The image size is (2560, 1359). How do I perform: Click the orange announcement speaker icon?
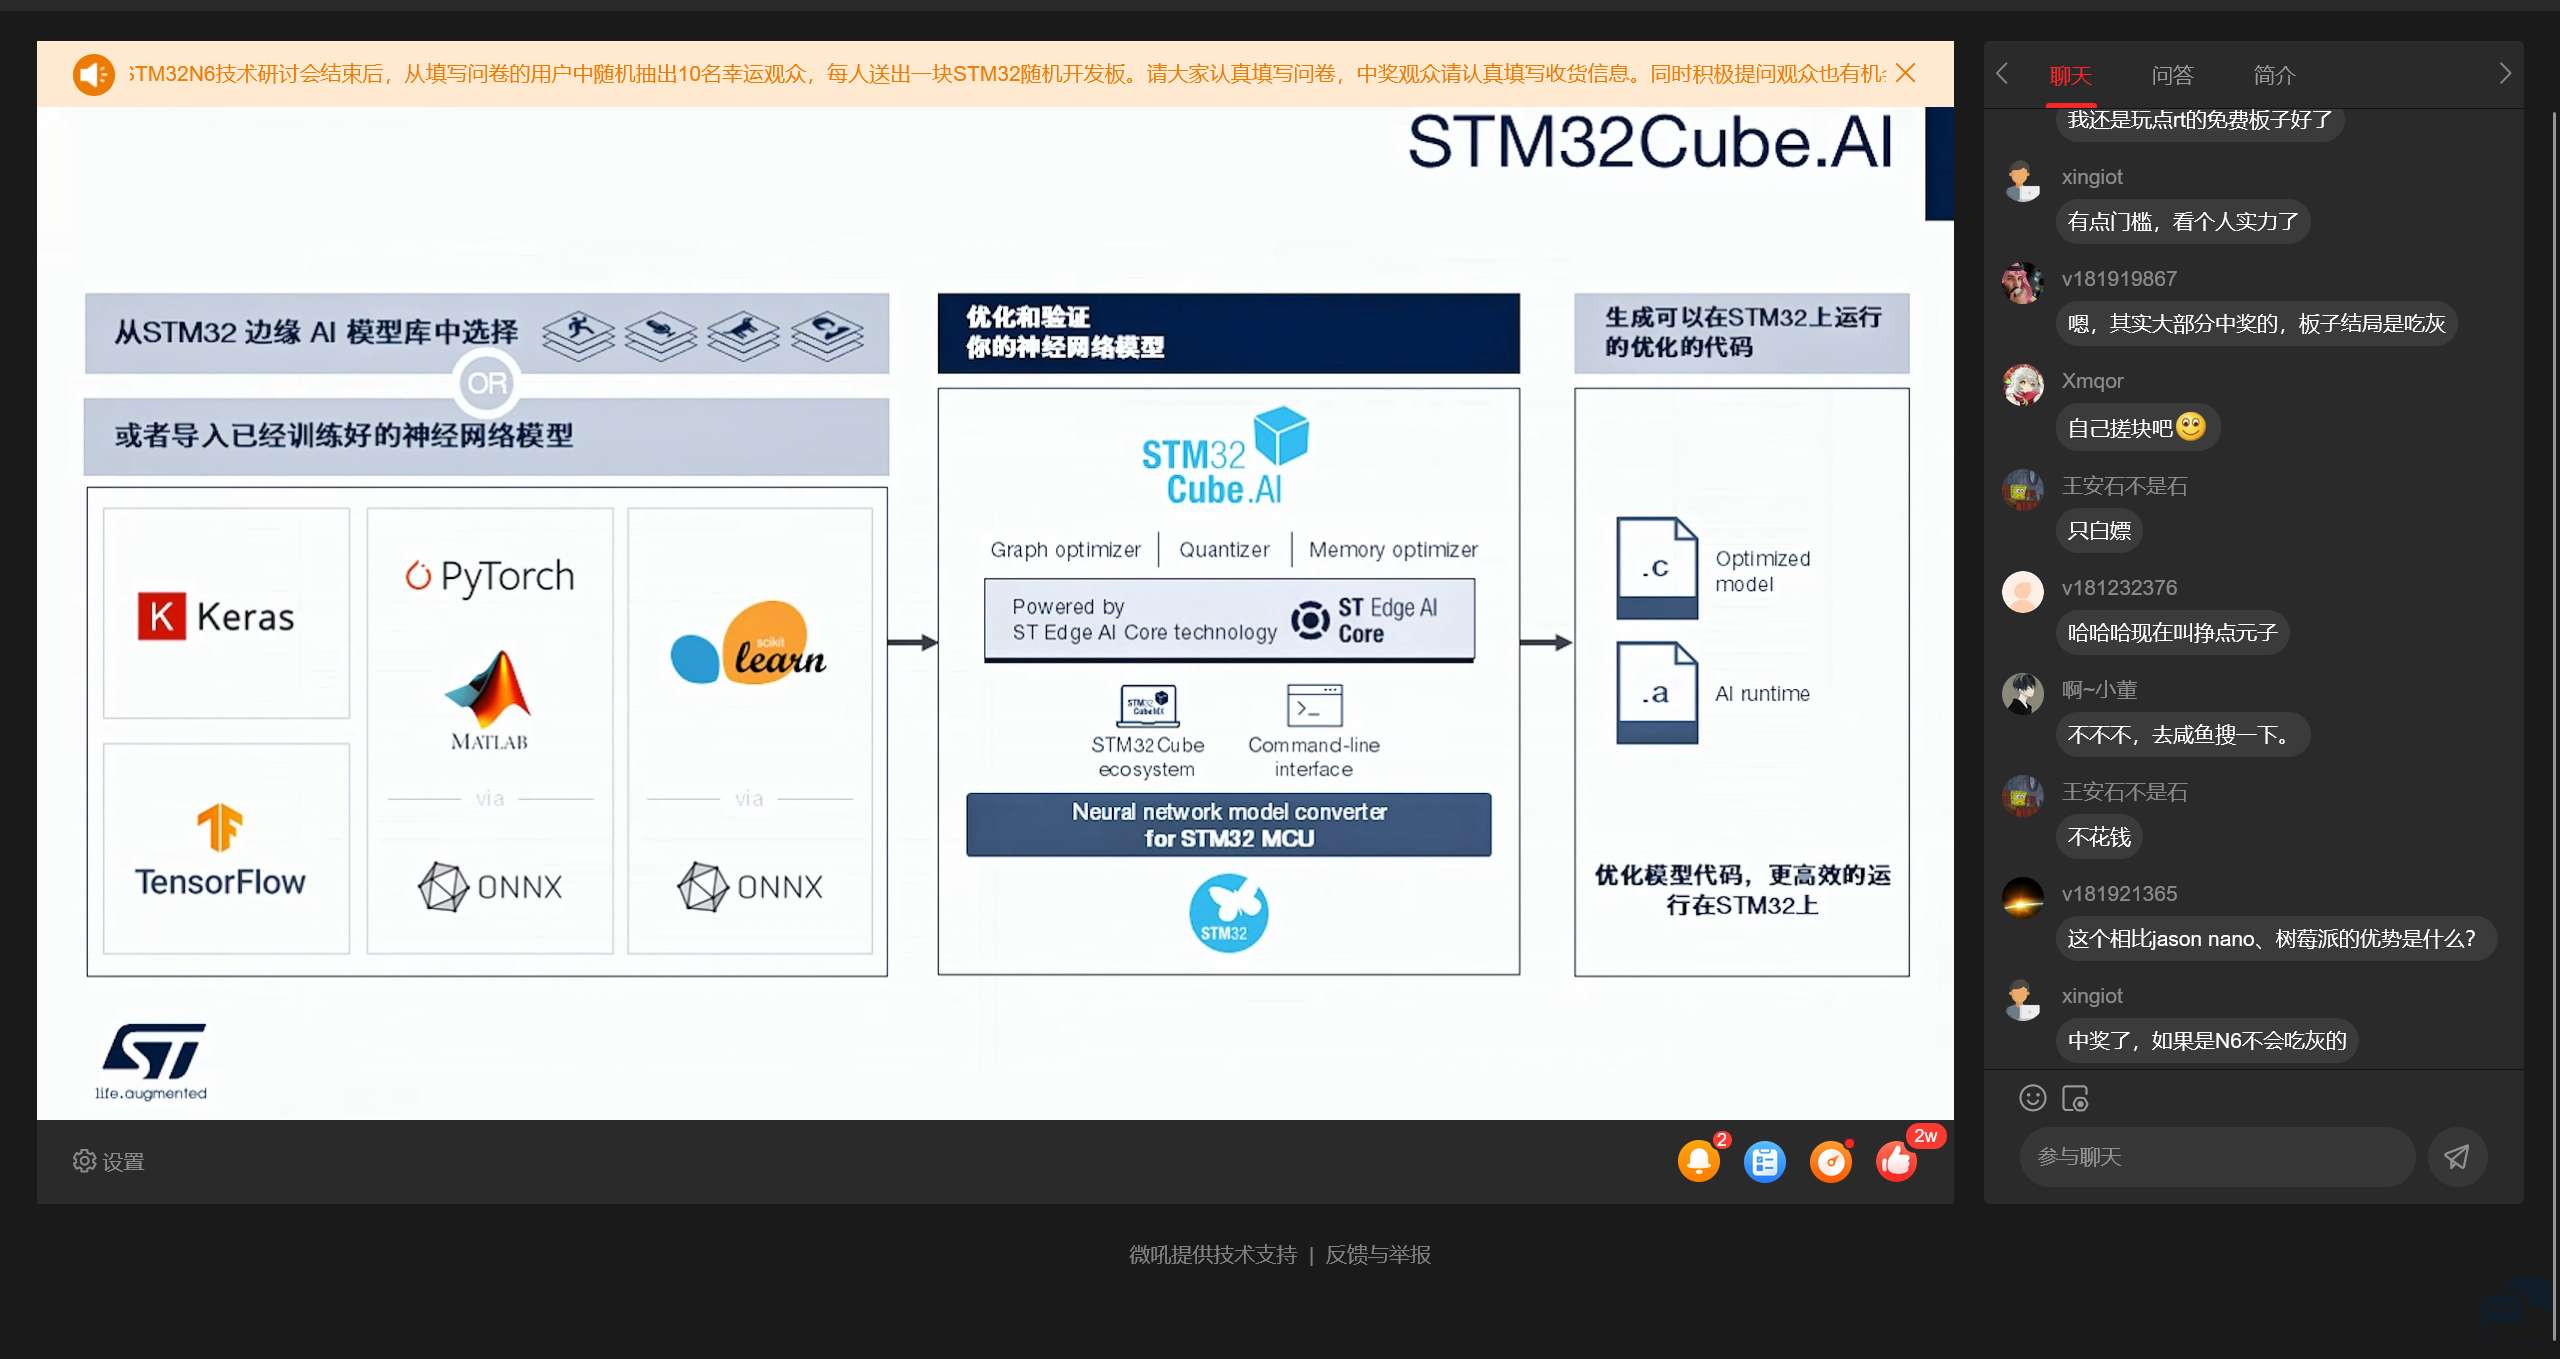click(x=94, y=74)
